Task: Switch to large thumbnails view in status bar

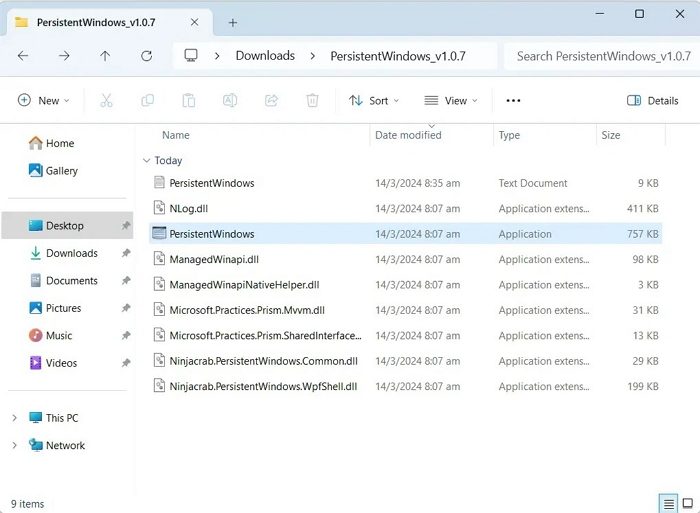Action: [x=687, y=503]
